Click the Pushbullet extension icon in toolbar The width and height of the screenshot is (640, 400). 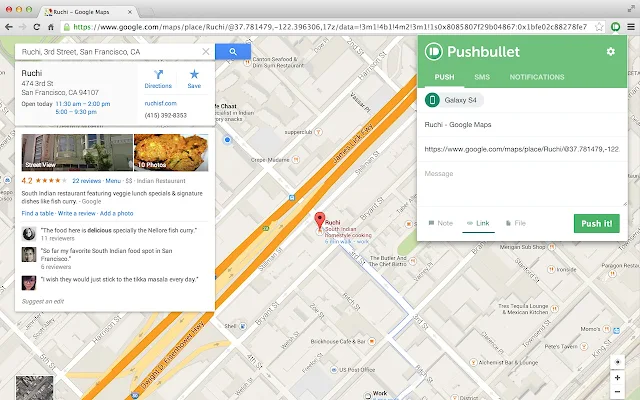point(616,27)
